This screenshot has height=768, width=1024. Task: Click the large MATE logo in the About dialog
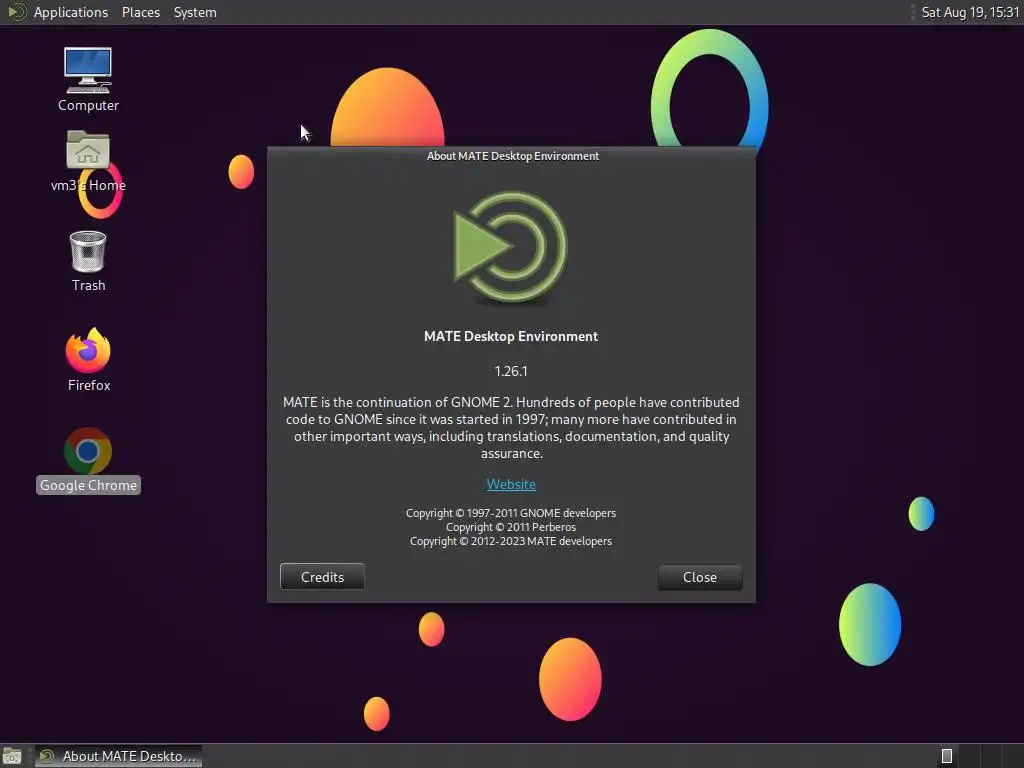[x=511, y=247]
